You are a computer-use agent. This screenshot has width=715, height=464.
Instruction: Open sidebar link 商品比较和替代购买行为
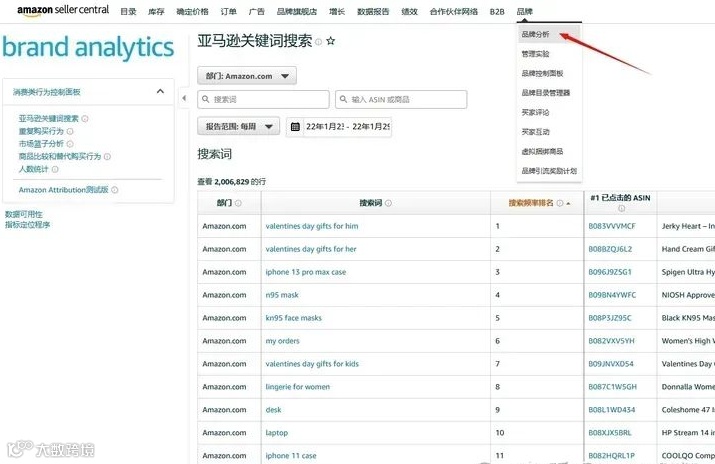click(60, 157)
